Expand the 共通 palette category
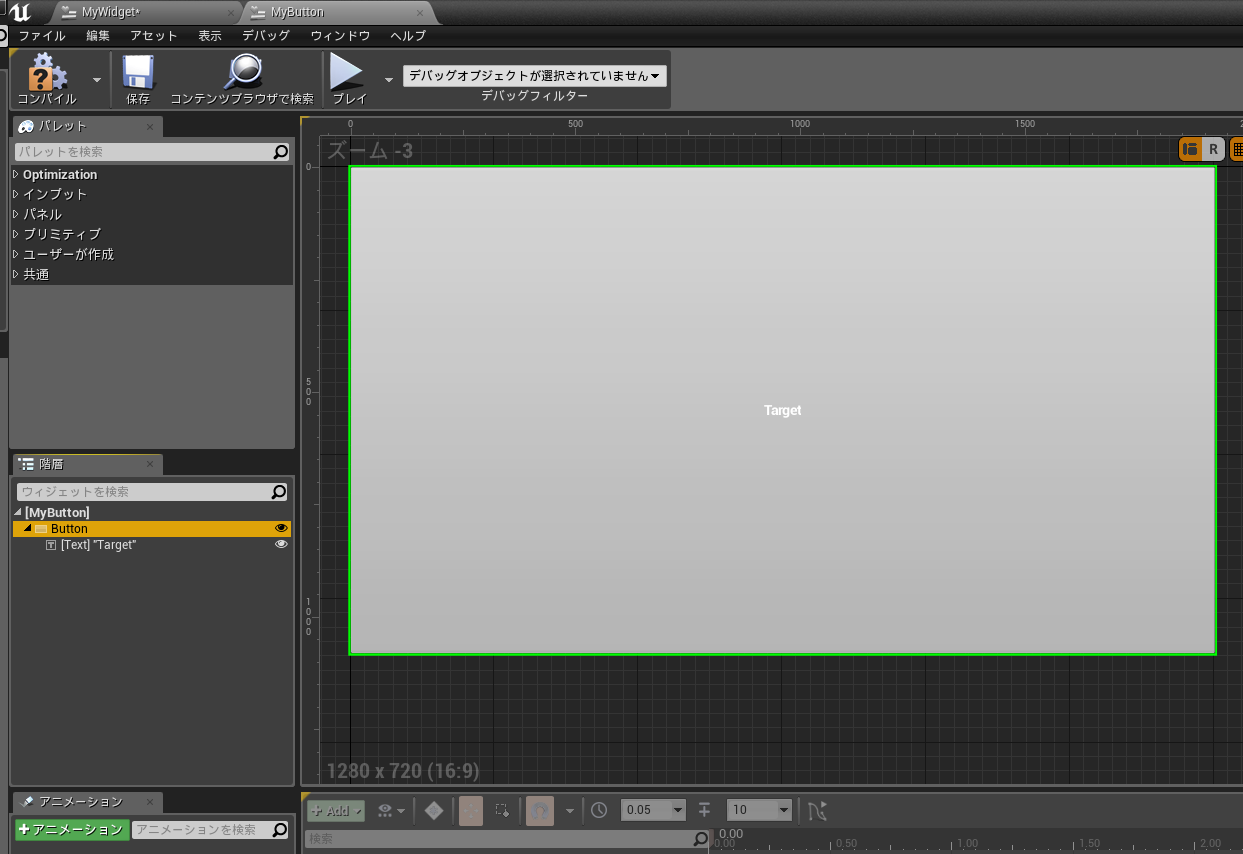Viewport: 1243px width, 854px height. pyautogui.click(x=16, y=274)
